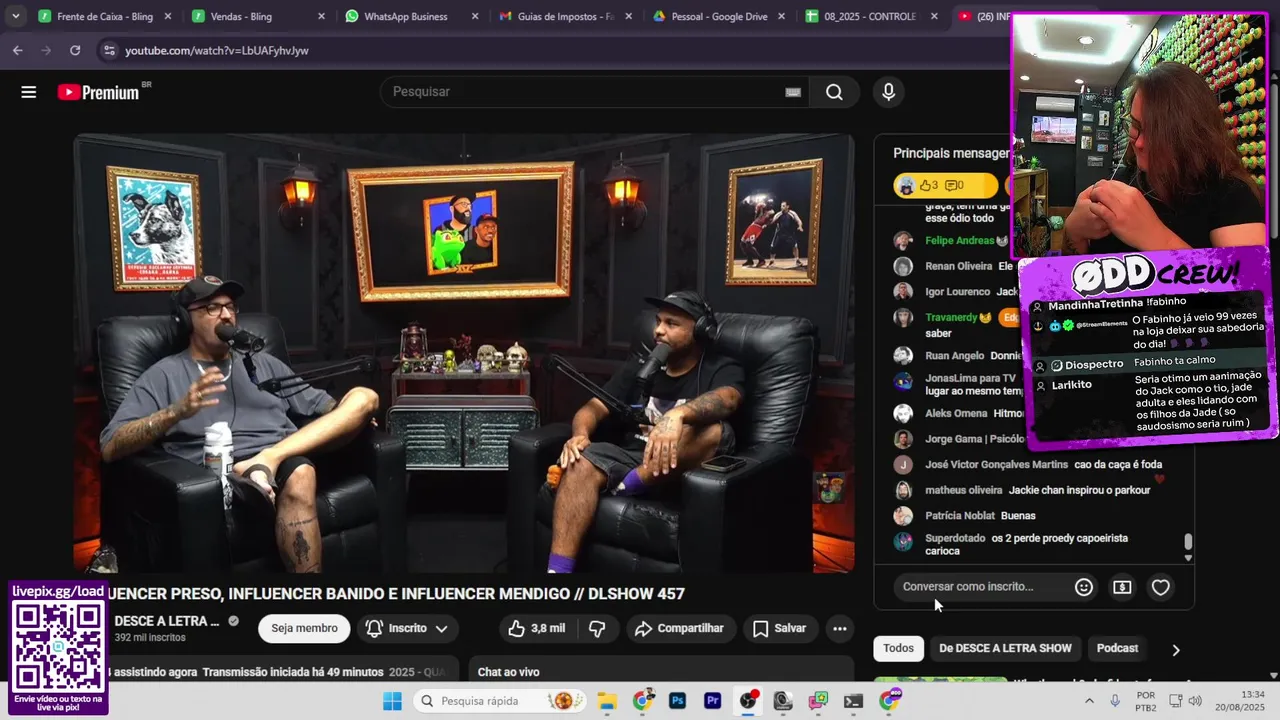The width and height of the screenshot is (1280, 720).
Task: Click Ruan Angelo chat message
Action: click(x=953, y=356)
